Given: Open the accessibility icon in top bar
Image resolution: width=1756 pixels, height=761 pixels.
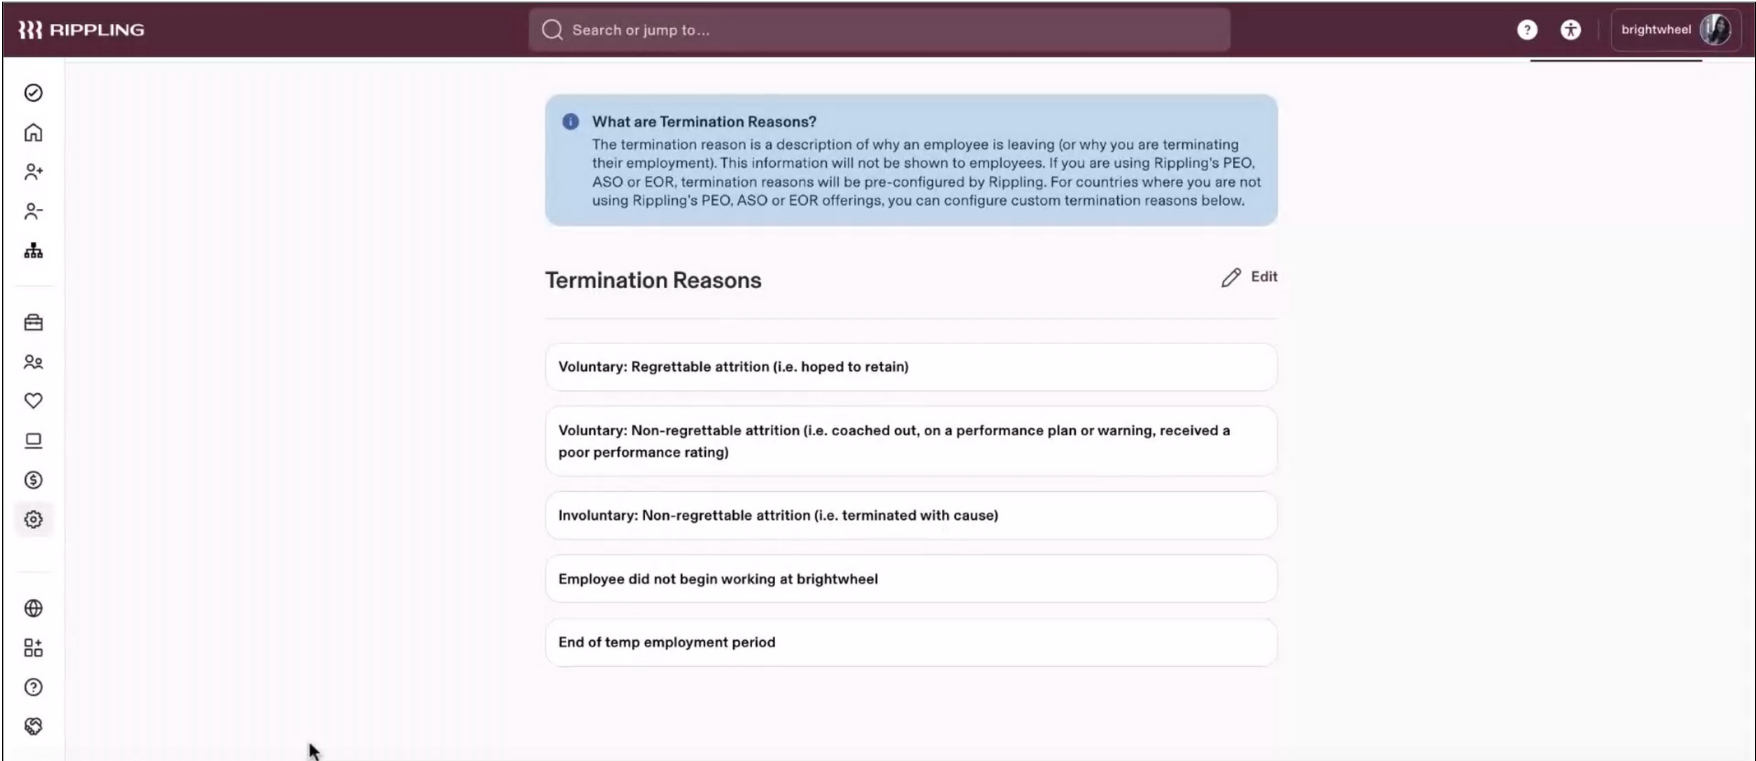Looking at the screenshot, I should pos(1571,30).
